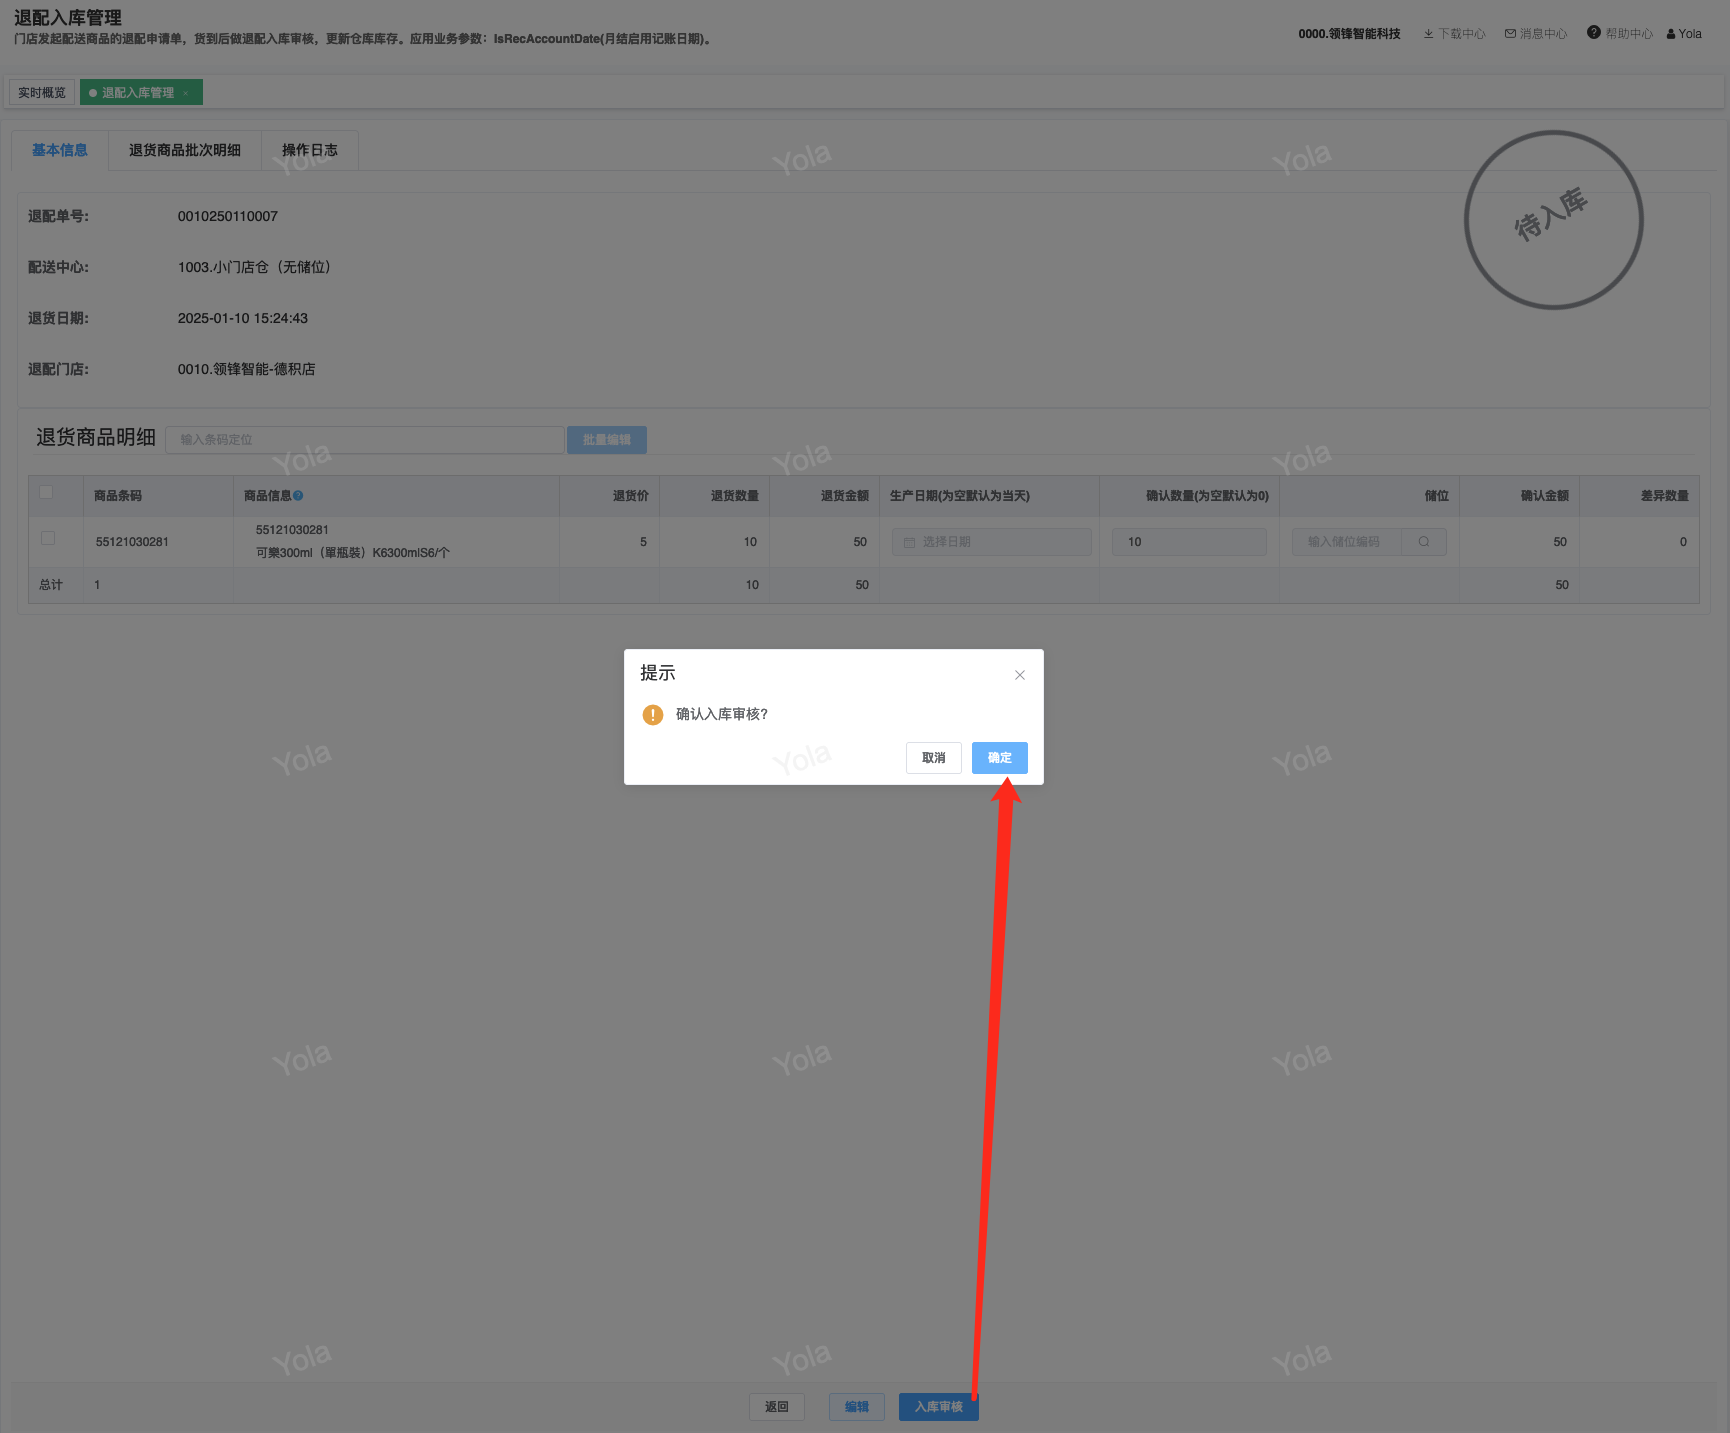
Task: Open the 退货商品批次明细 tab
Action: [185, 150]
